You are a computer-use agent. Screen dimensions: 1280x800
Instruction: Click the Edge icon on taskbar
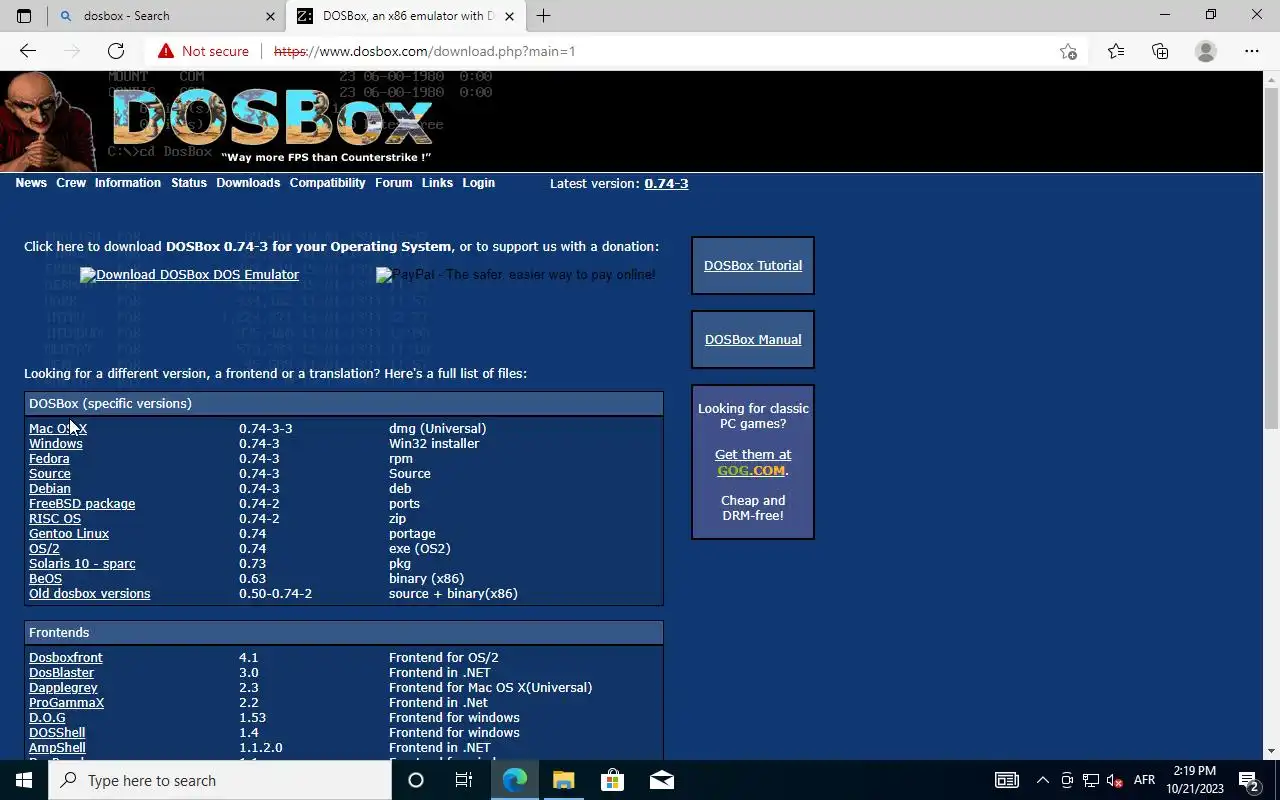coord(514,780)
